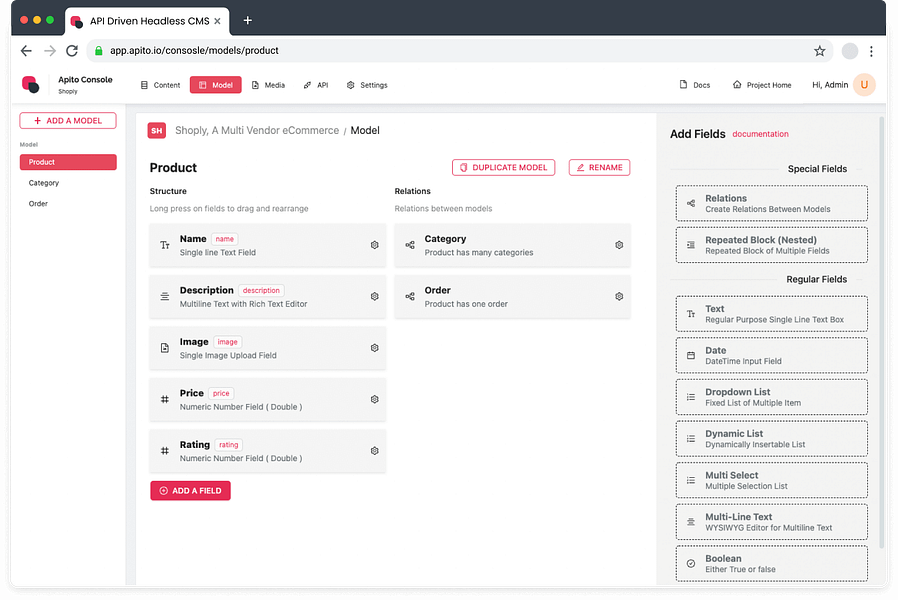Click ADD A MODEL button
Screen dimensions: 898x600
(68, 121)
